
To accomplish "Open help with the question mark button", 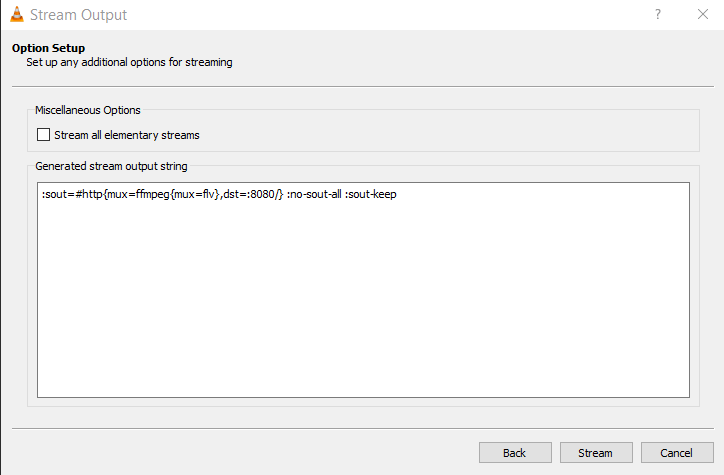I will (x=658, y=14).
